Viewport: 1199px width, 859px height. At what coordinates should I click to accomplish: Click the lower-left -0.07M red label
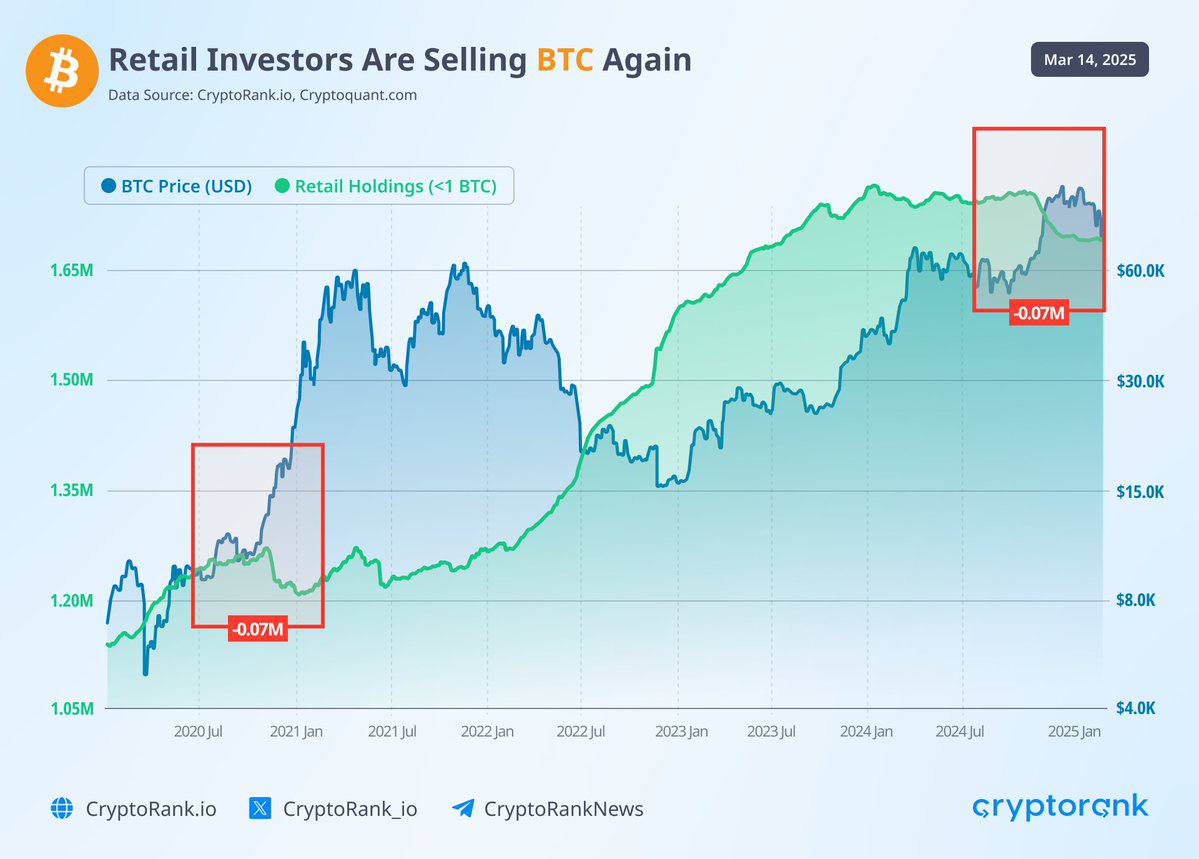point(258,630)
